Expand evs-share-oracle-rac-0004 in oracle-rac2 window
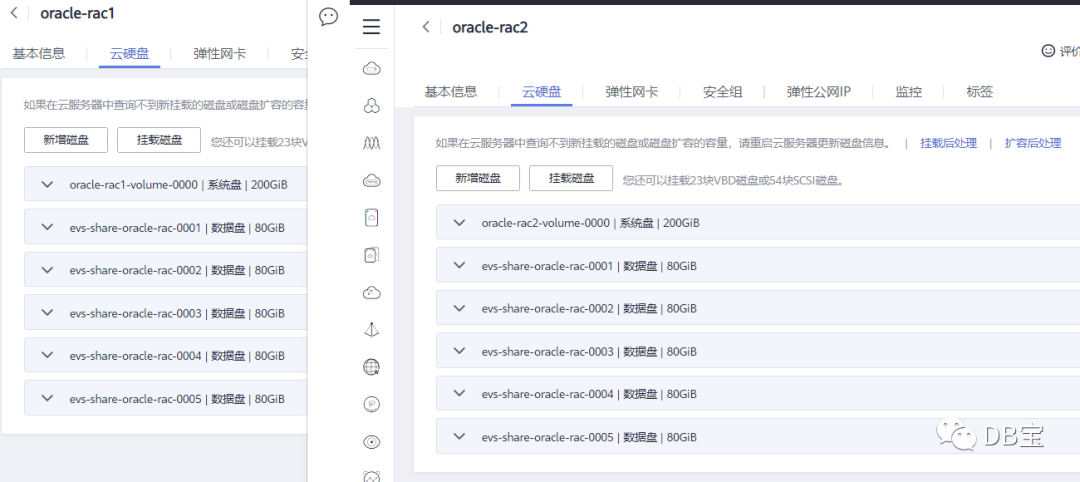 click(x=459, y=393)
